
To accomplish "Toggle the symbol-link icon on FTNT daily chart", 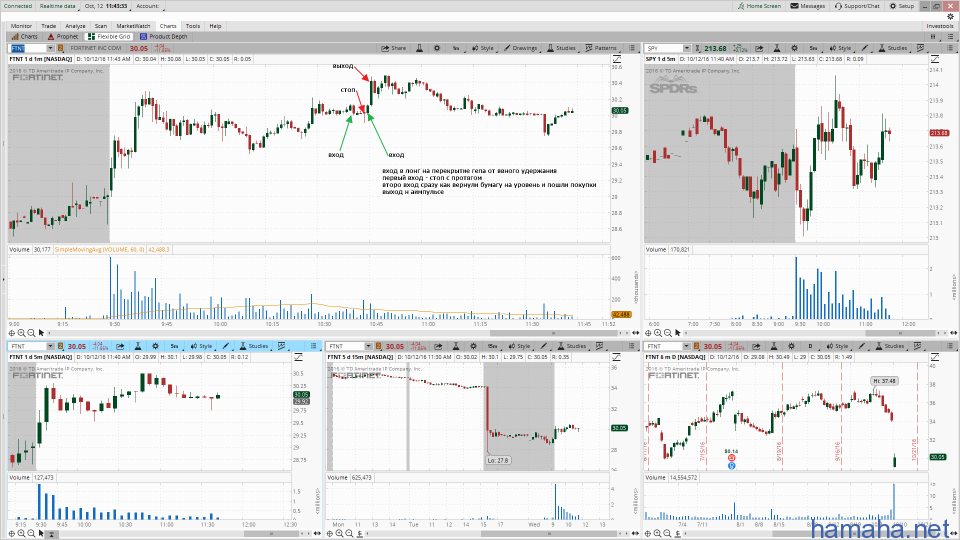I will click(x=696, y=346).
